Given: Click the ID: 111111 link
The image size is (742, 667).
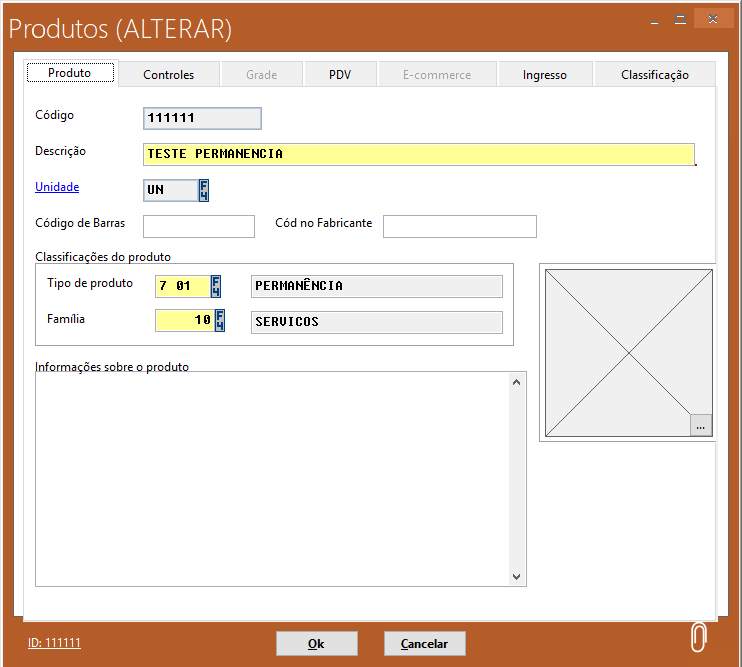Looking at the screenshot, I should [x=54, y=643].
